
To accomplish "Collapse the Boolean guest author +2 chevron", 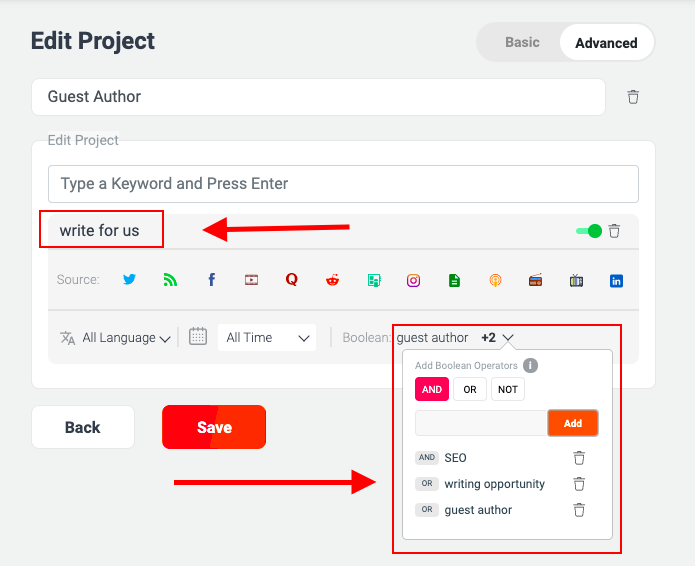I will [x=508, y=338].
